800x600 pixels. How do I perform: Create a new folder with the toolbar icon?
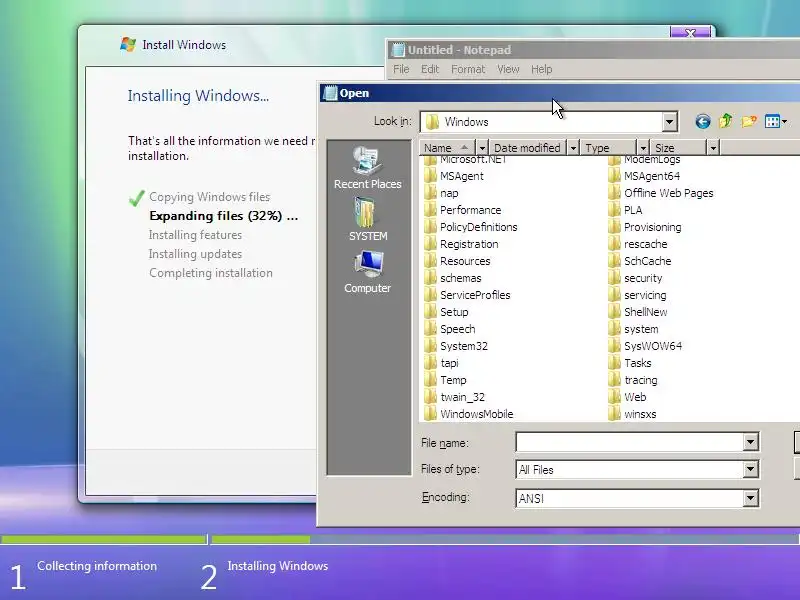pos(748,121)
